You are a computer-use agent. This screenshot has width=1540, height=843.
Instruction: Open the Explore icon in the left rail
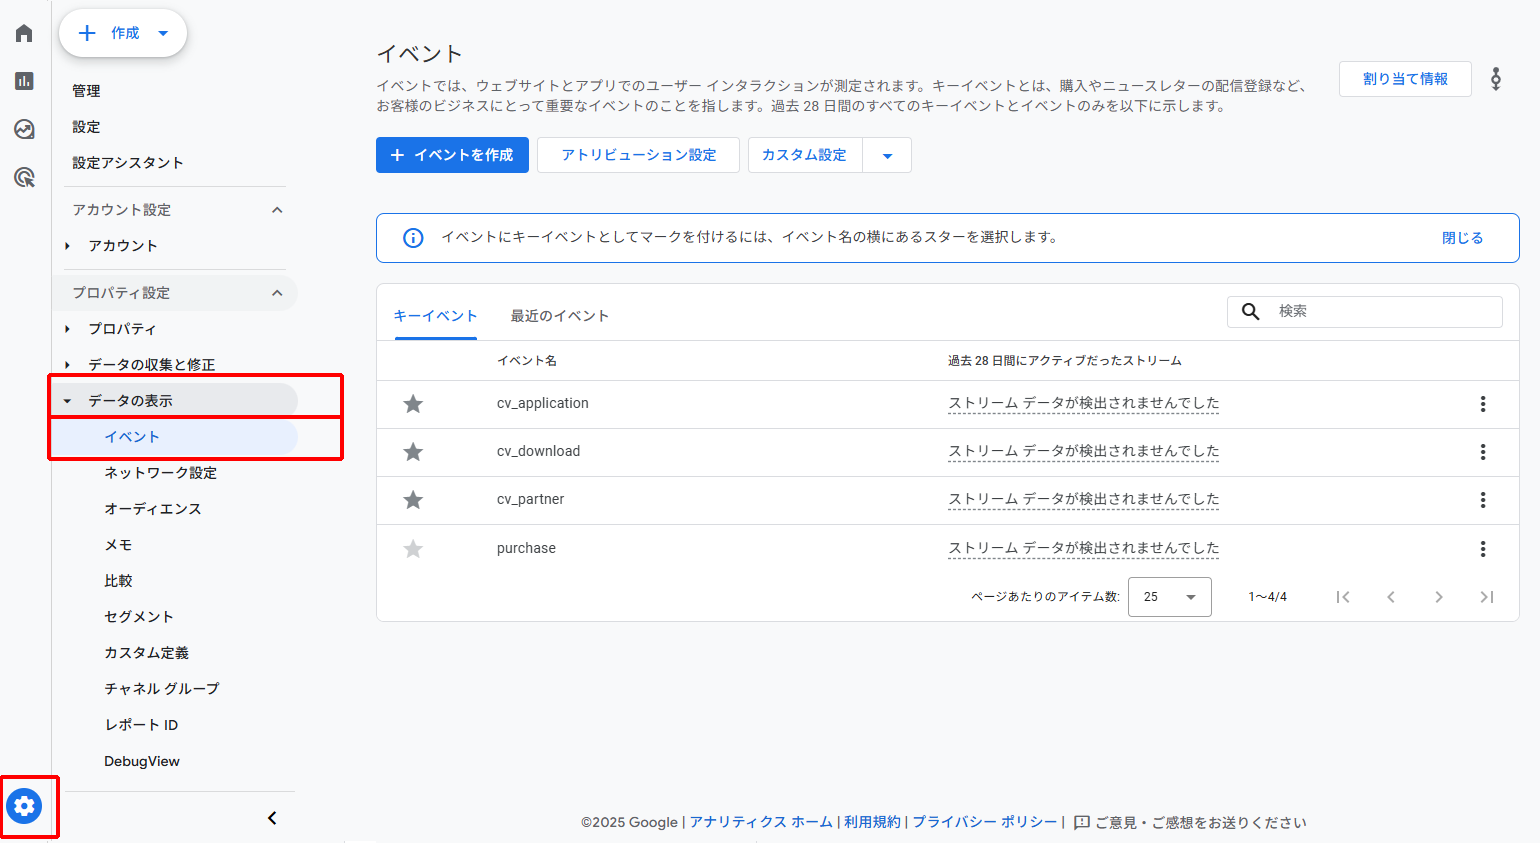(23, 129)
